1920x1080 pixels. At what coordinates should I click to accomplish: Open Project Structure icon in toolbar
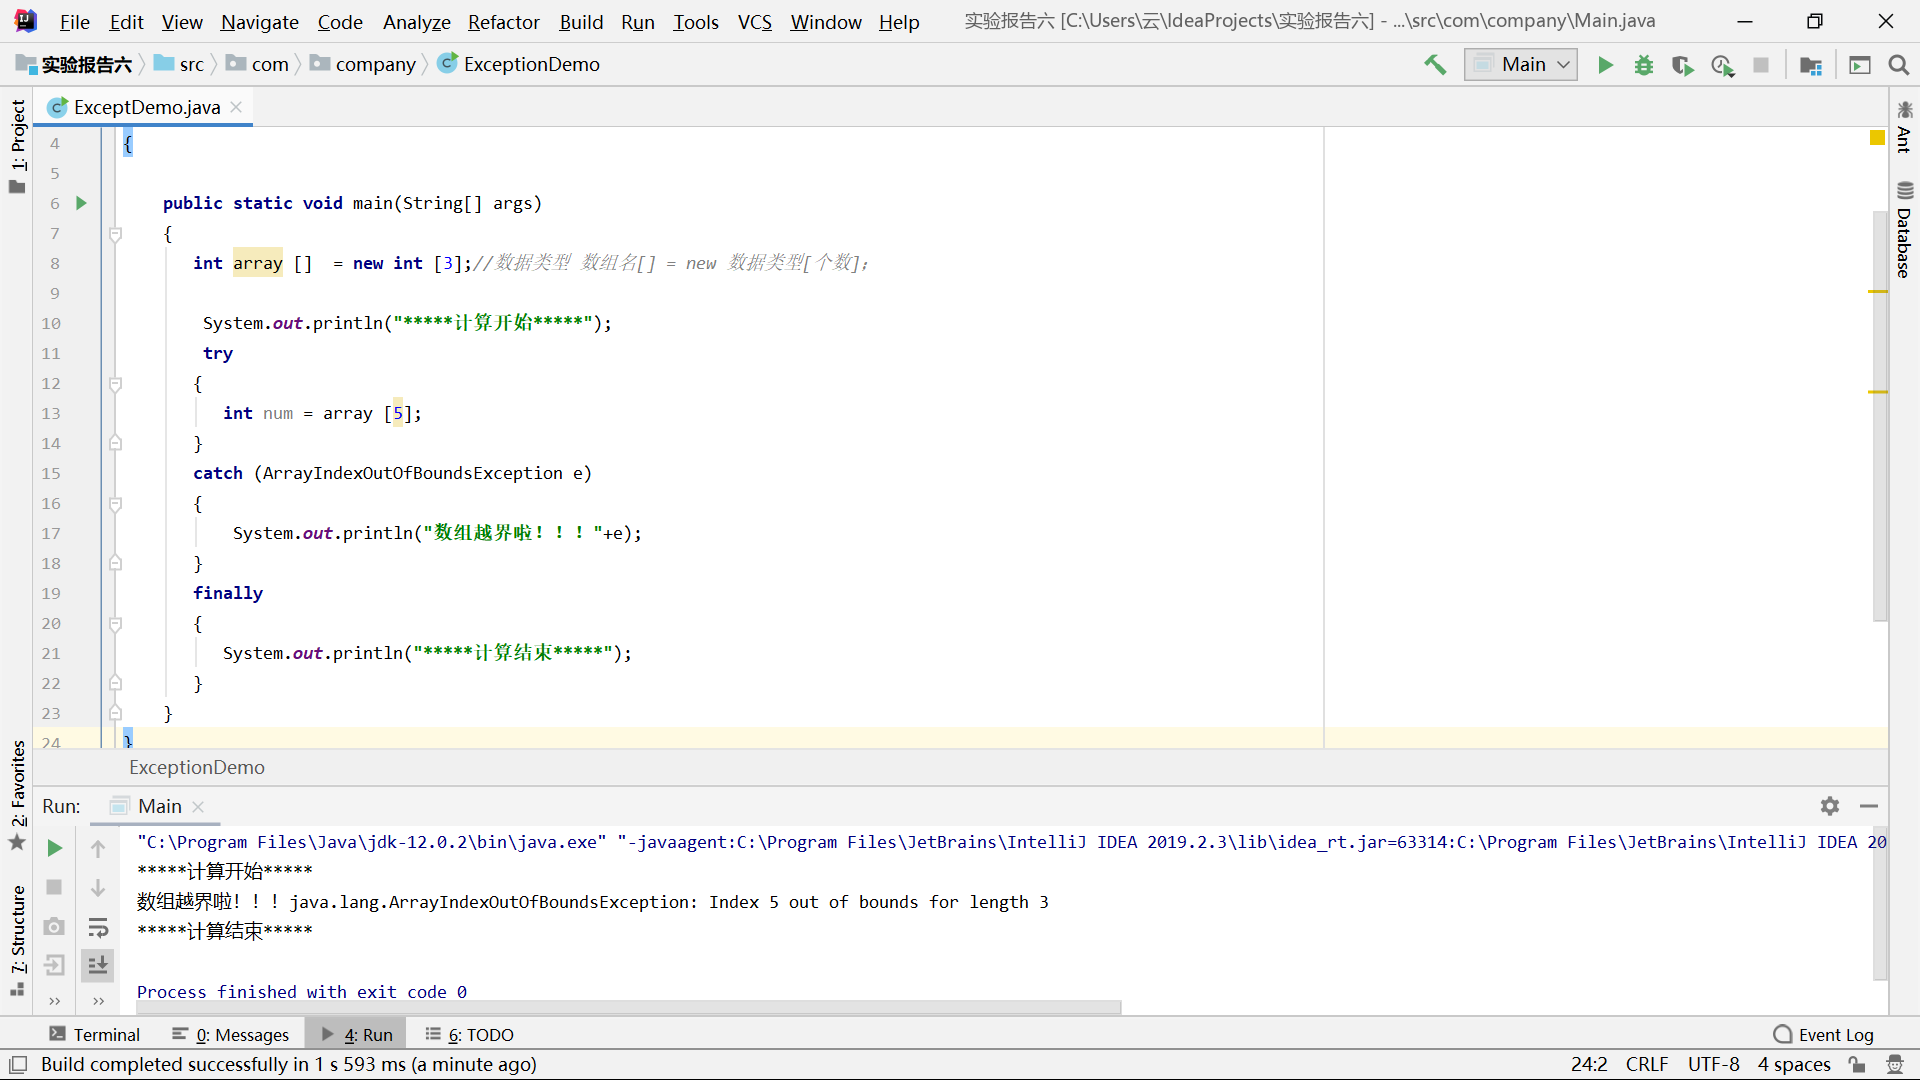(x=1811, y=65)
